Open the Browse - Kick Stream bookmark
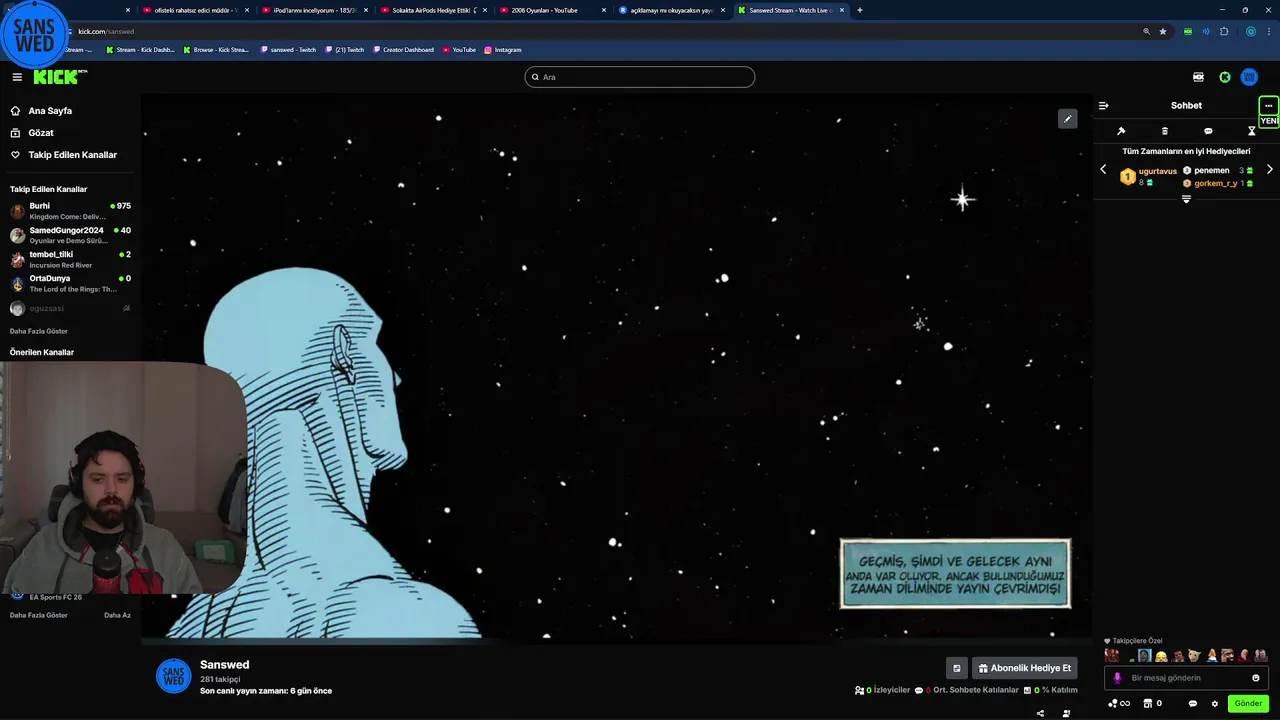The height and width of the screenshot is (720, 1280). 216,50
